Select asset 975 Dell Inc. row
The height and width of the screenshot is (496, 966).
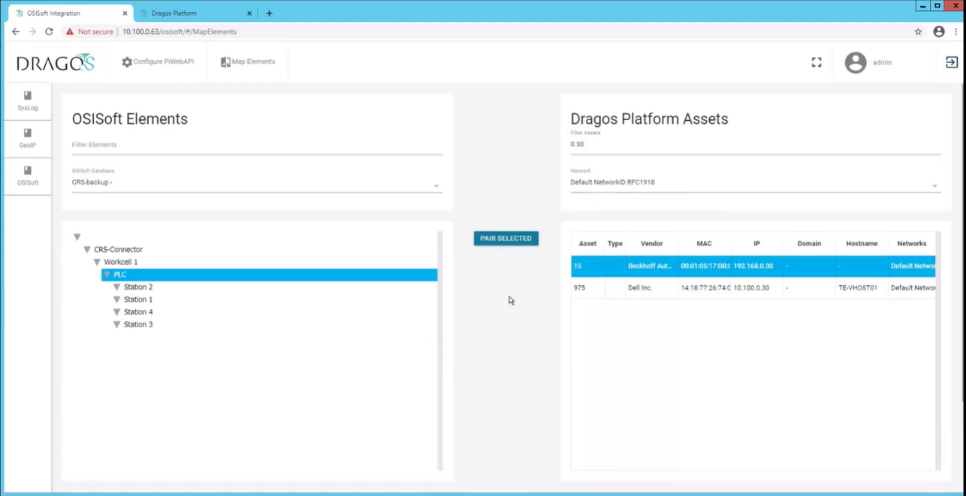click(753, 288)
